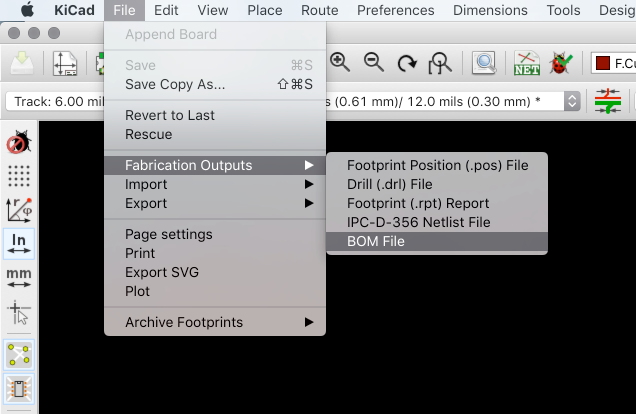This screenshot has width=636, height=414.
Task: Click the zoom out magnifier icon
Action: click(x=374, y=63)
